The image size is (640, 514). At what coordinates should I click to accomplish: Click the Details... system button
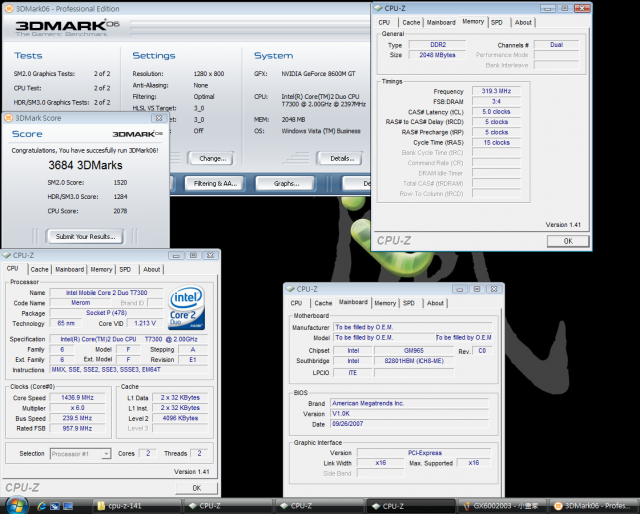pyautogui.click(x=340, y=158)
